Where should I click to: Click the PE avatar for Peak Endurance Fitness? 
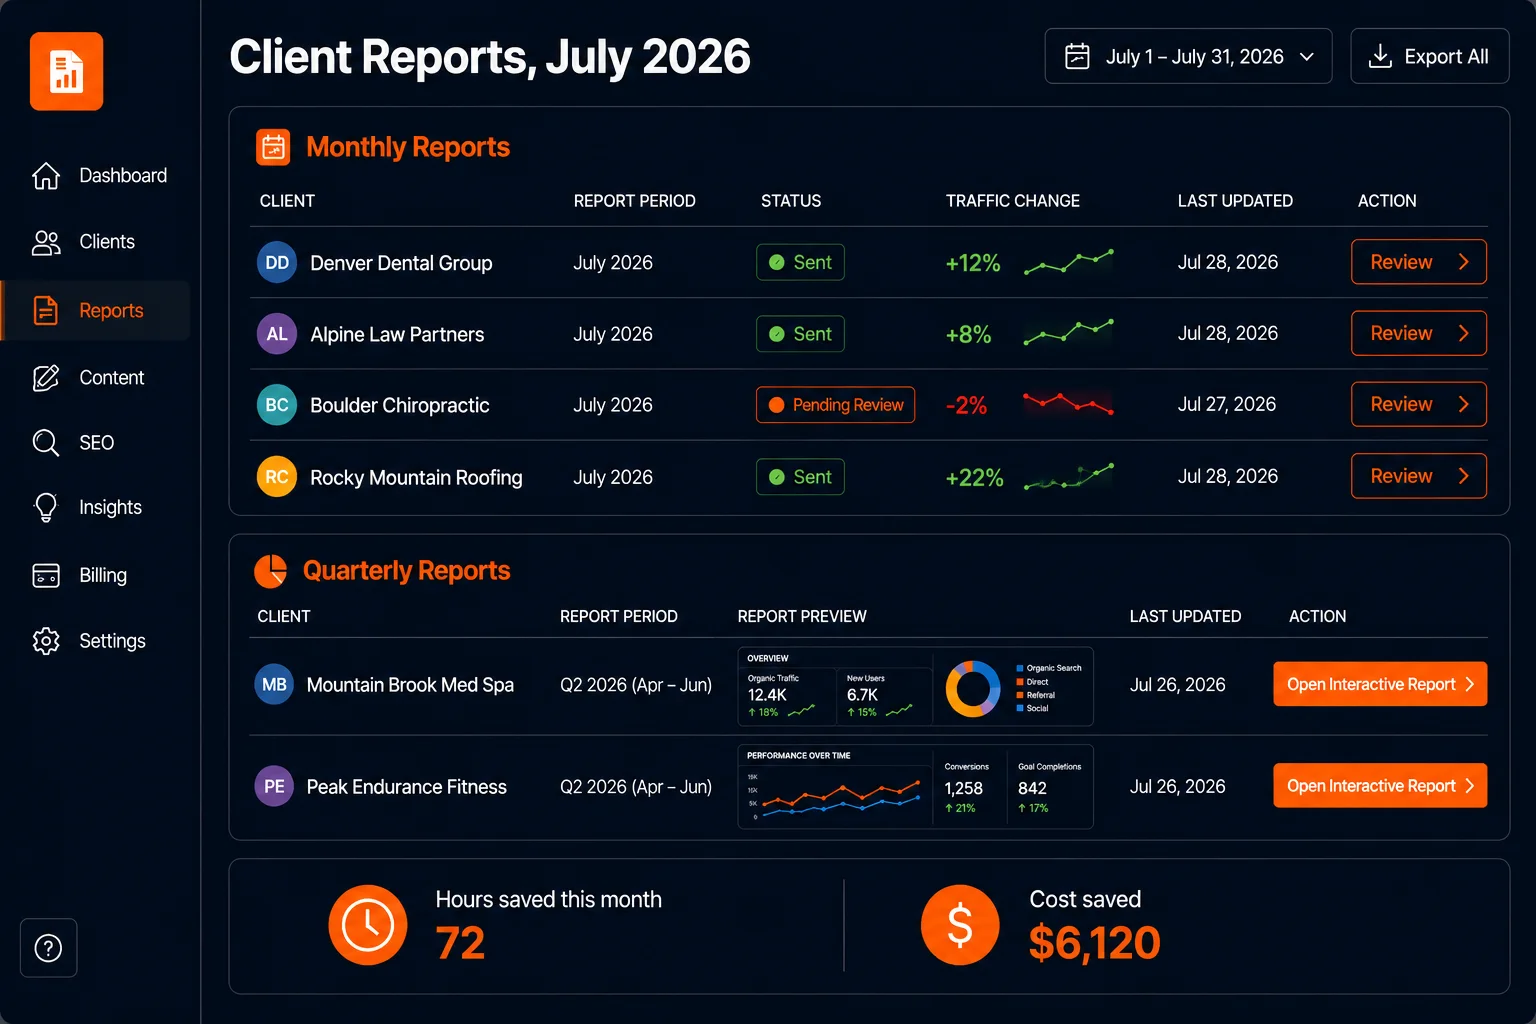[x=274, y=787]
